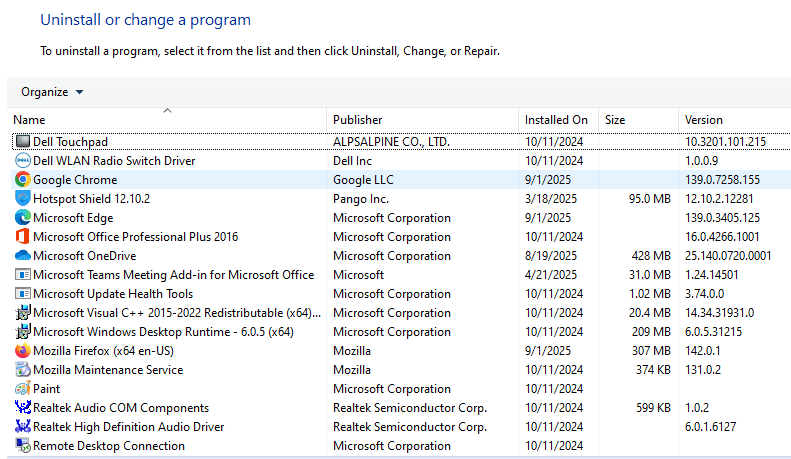Click the Microsoft Office Professional Plus icon
The image size is (791, 459).
[23, 237]
